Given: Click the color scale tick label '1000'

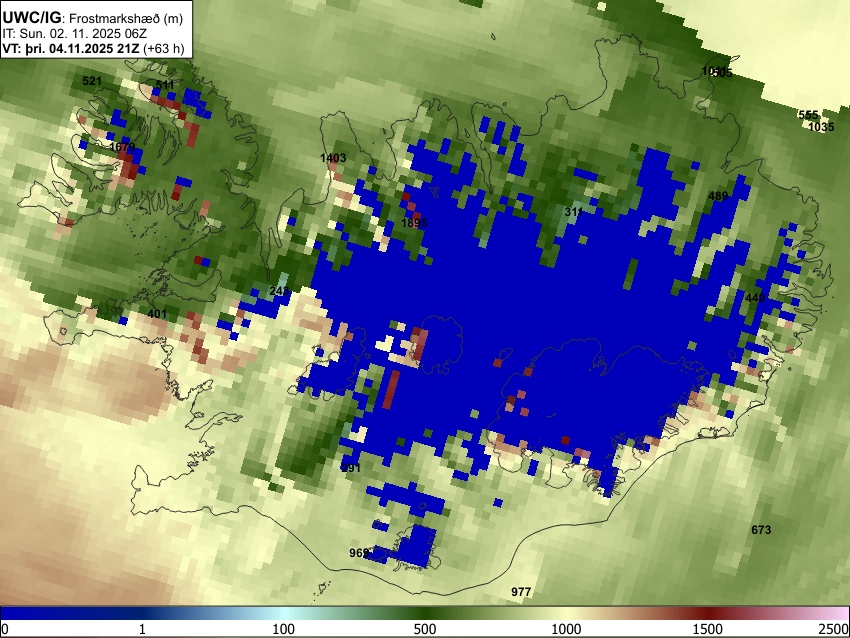Looking at the screenshot, I should coord(566,629).
